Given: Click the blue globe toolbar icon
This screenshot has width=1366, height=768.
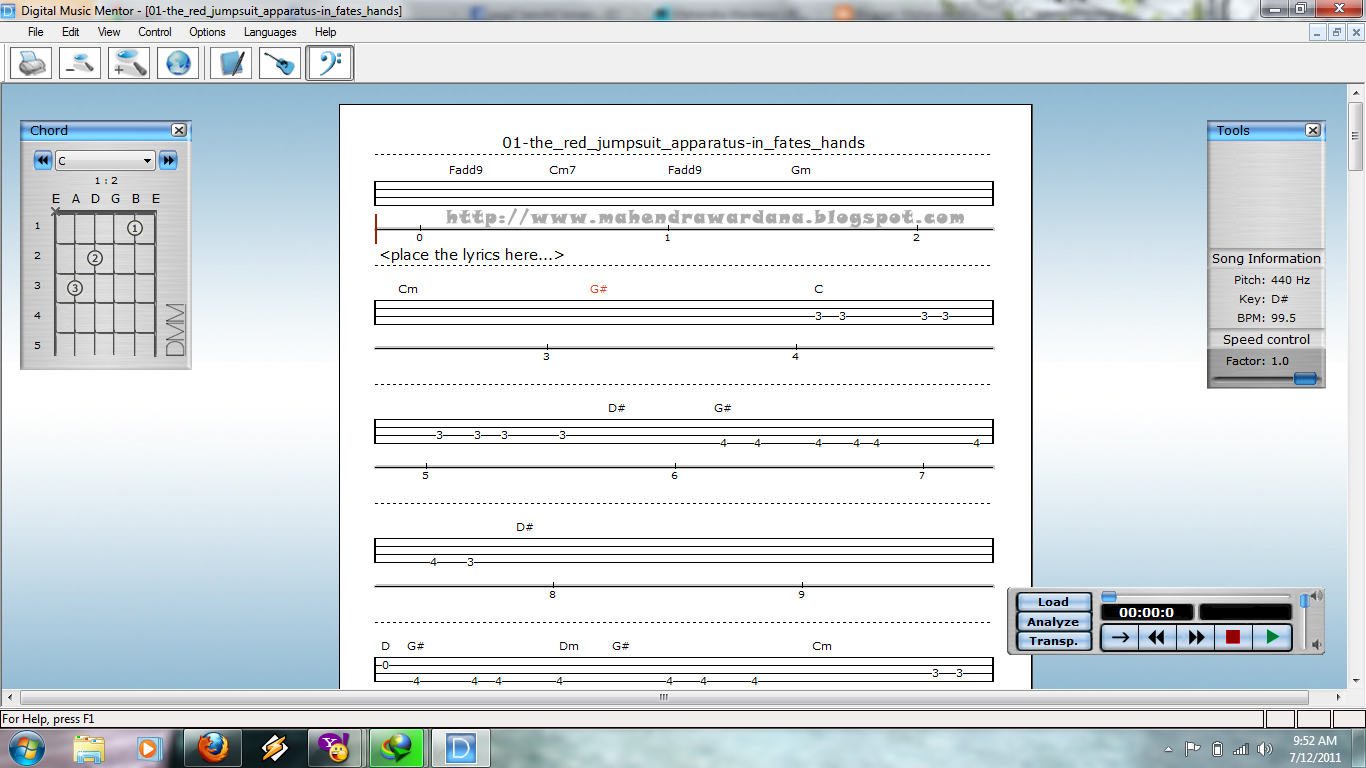Looking at the screenshot, I should tap(178, 64).
